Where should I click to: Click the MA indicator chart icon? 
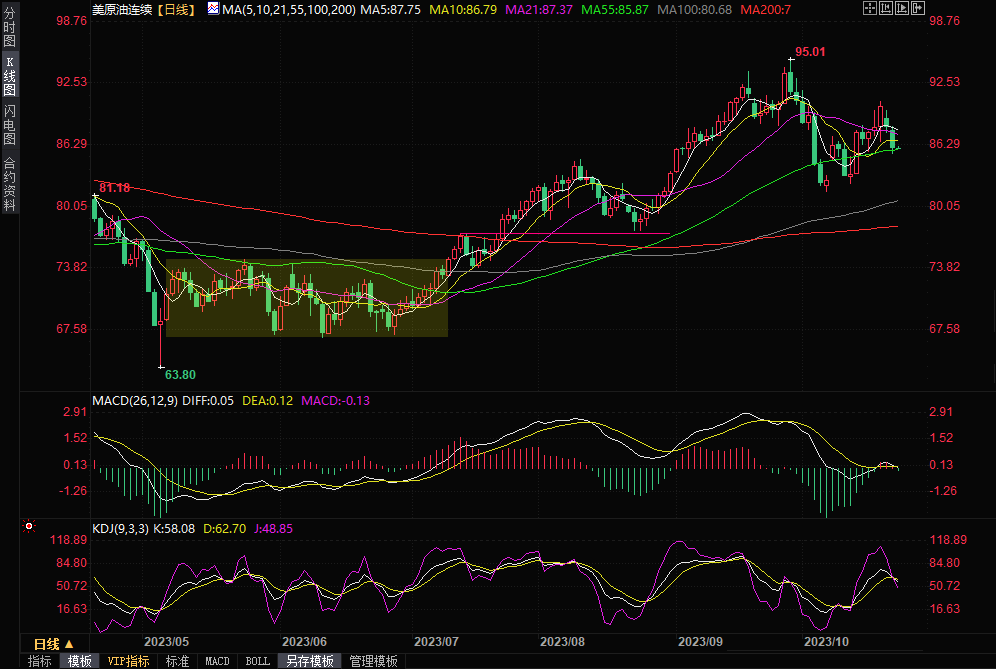214,8
